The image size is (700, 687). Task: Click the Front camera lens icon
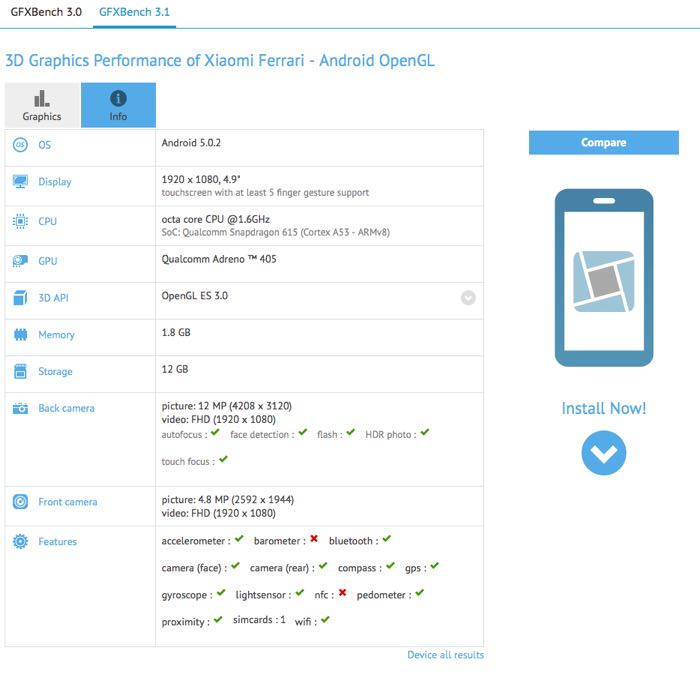[20, 502]
